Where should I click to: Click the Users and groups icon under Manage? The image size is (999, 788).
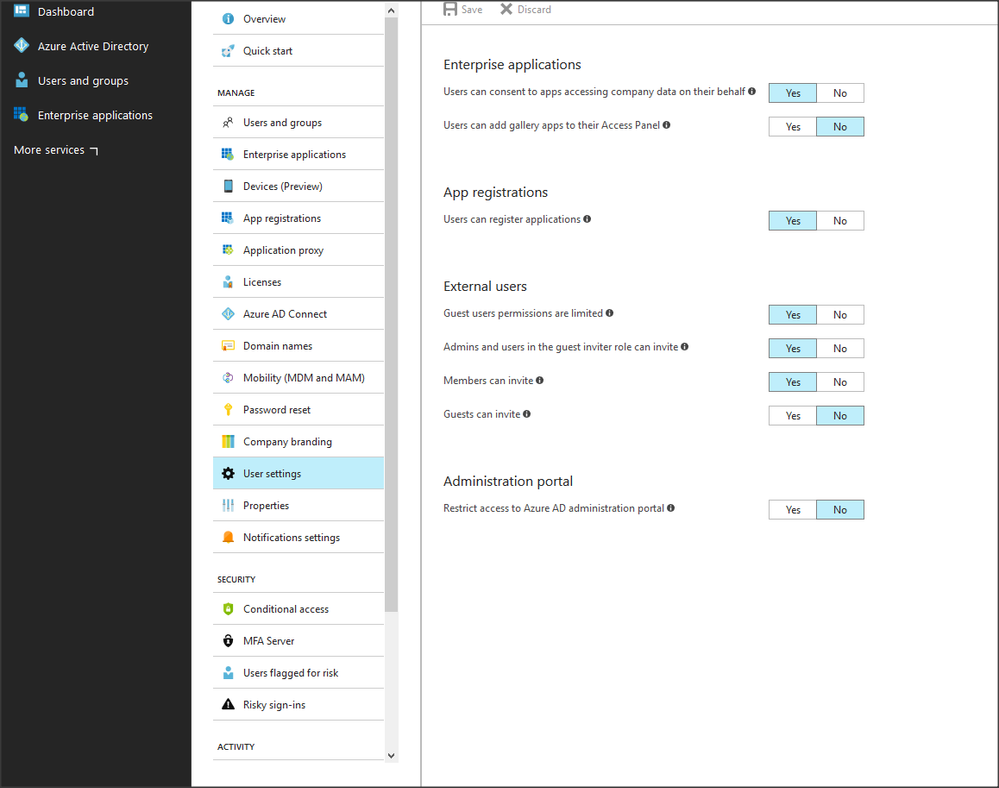[x=227, y=122]
